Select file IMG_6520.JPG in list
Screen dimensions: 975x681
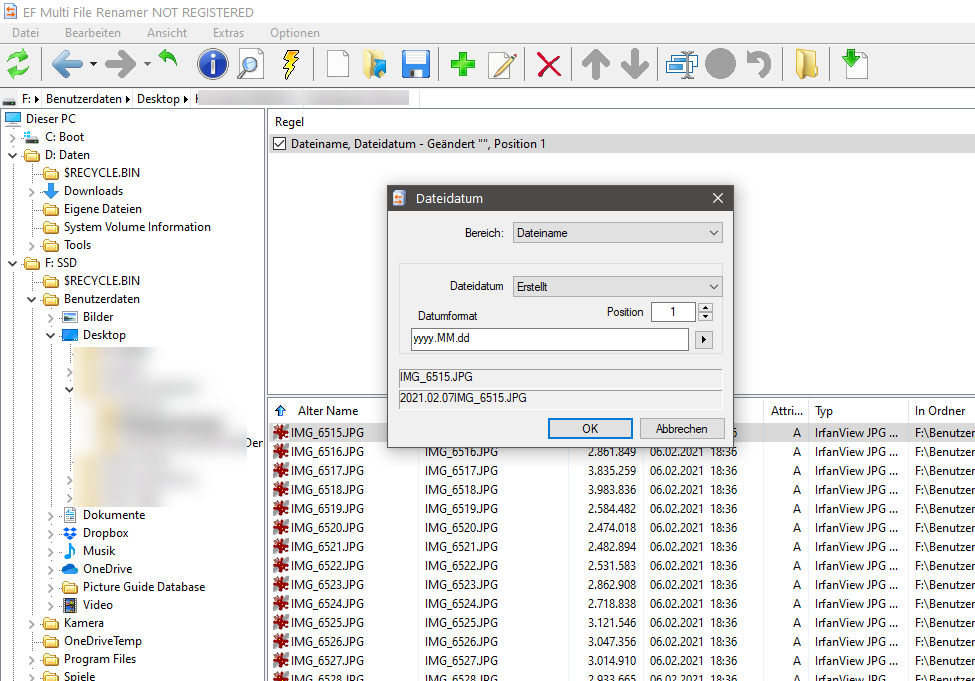pos(327,527)
